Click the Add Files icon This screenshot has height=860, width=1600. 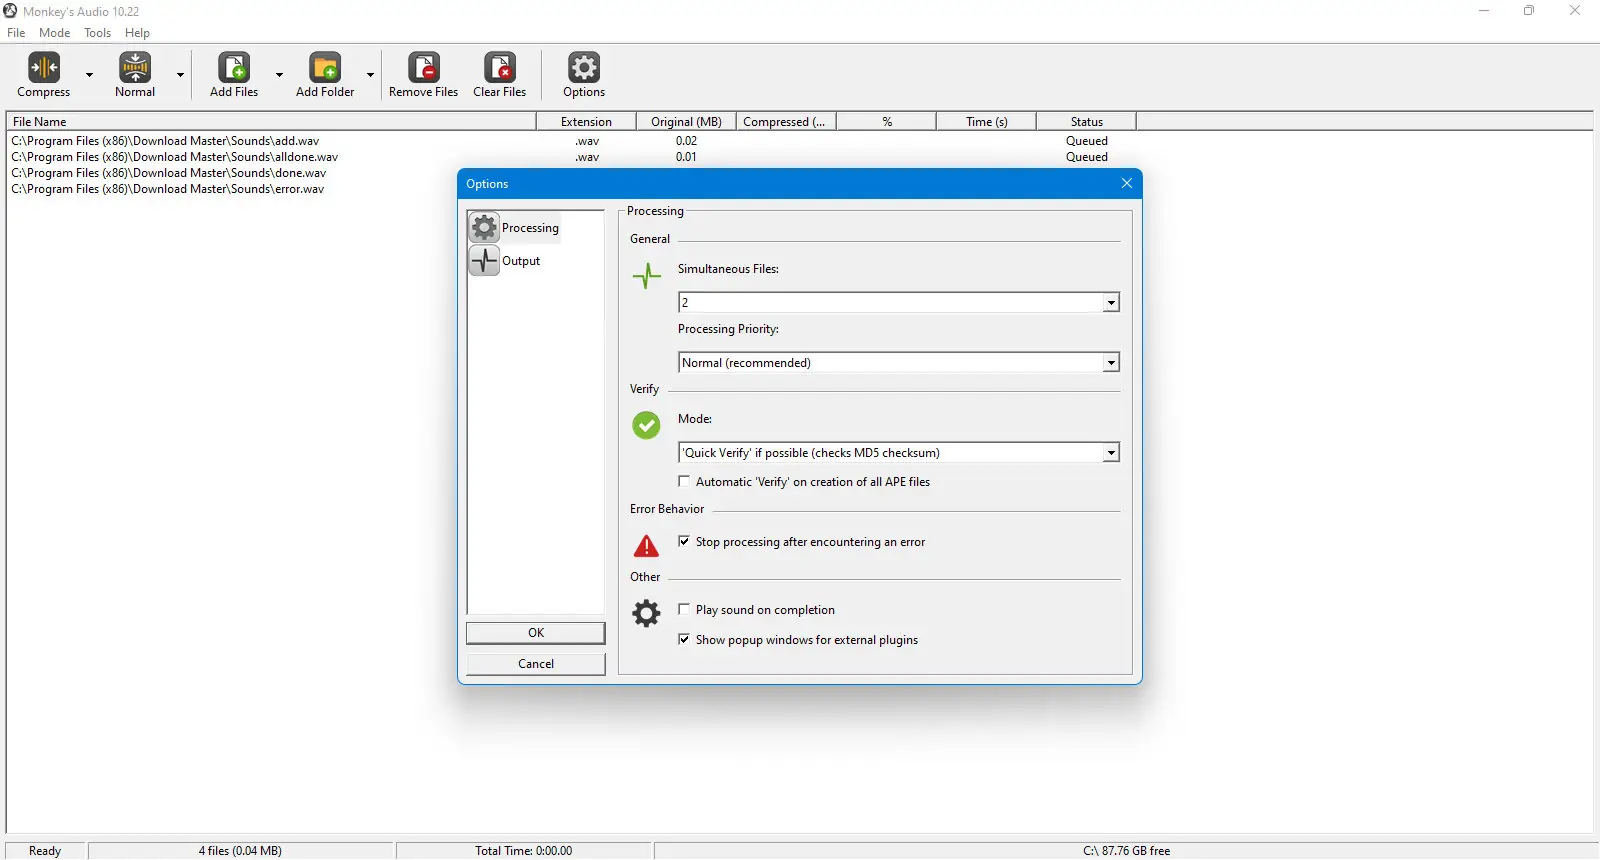(234, 68)
